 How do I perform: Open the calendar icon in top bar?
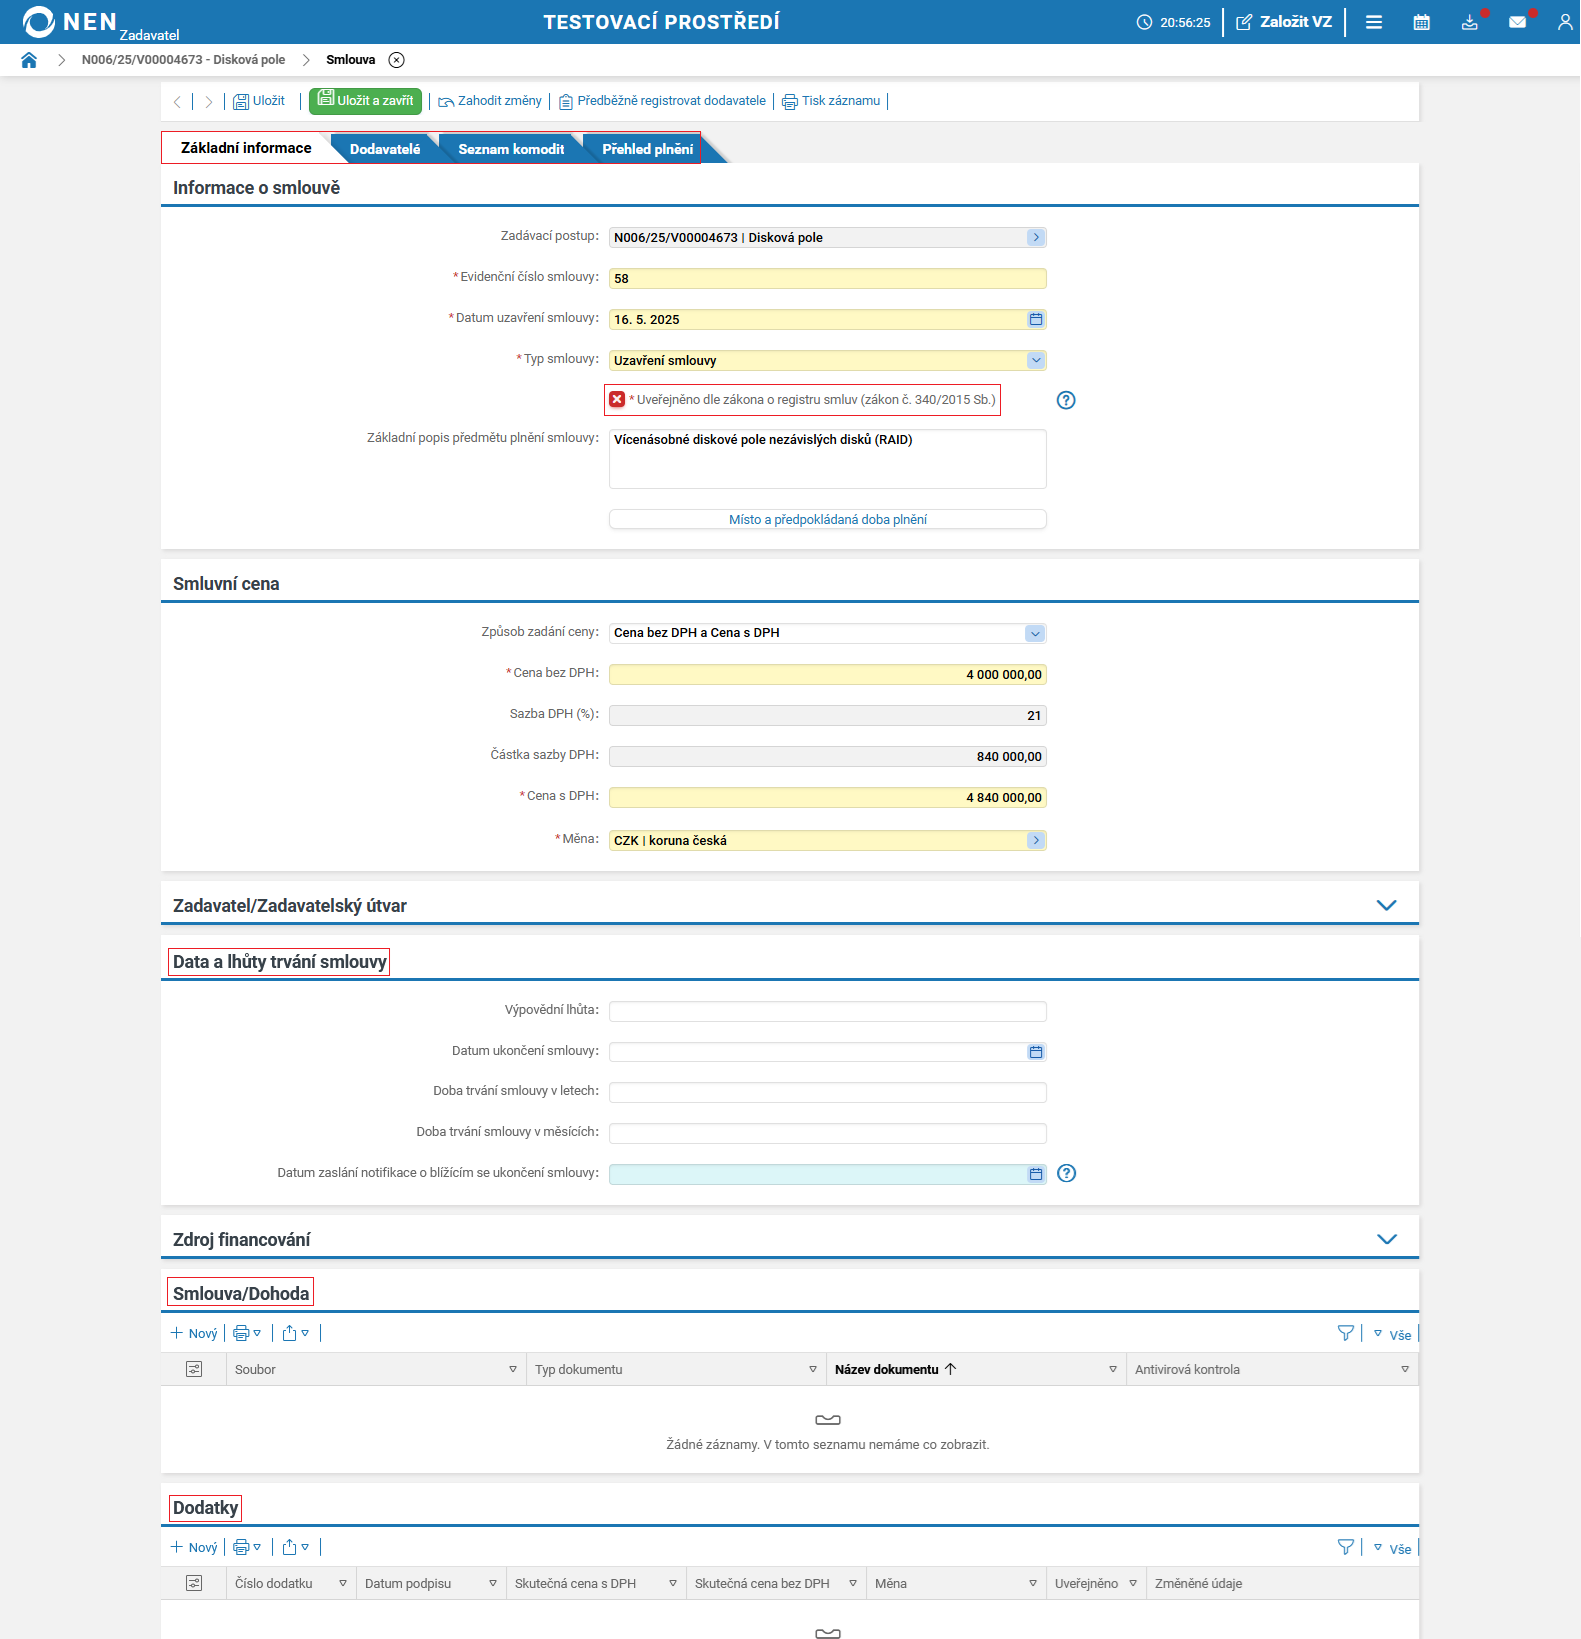[1421, 22]
